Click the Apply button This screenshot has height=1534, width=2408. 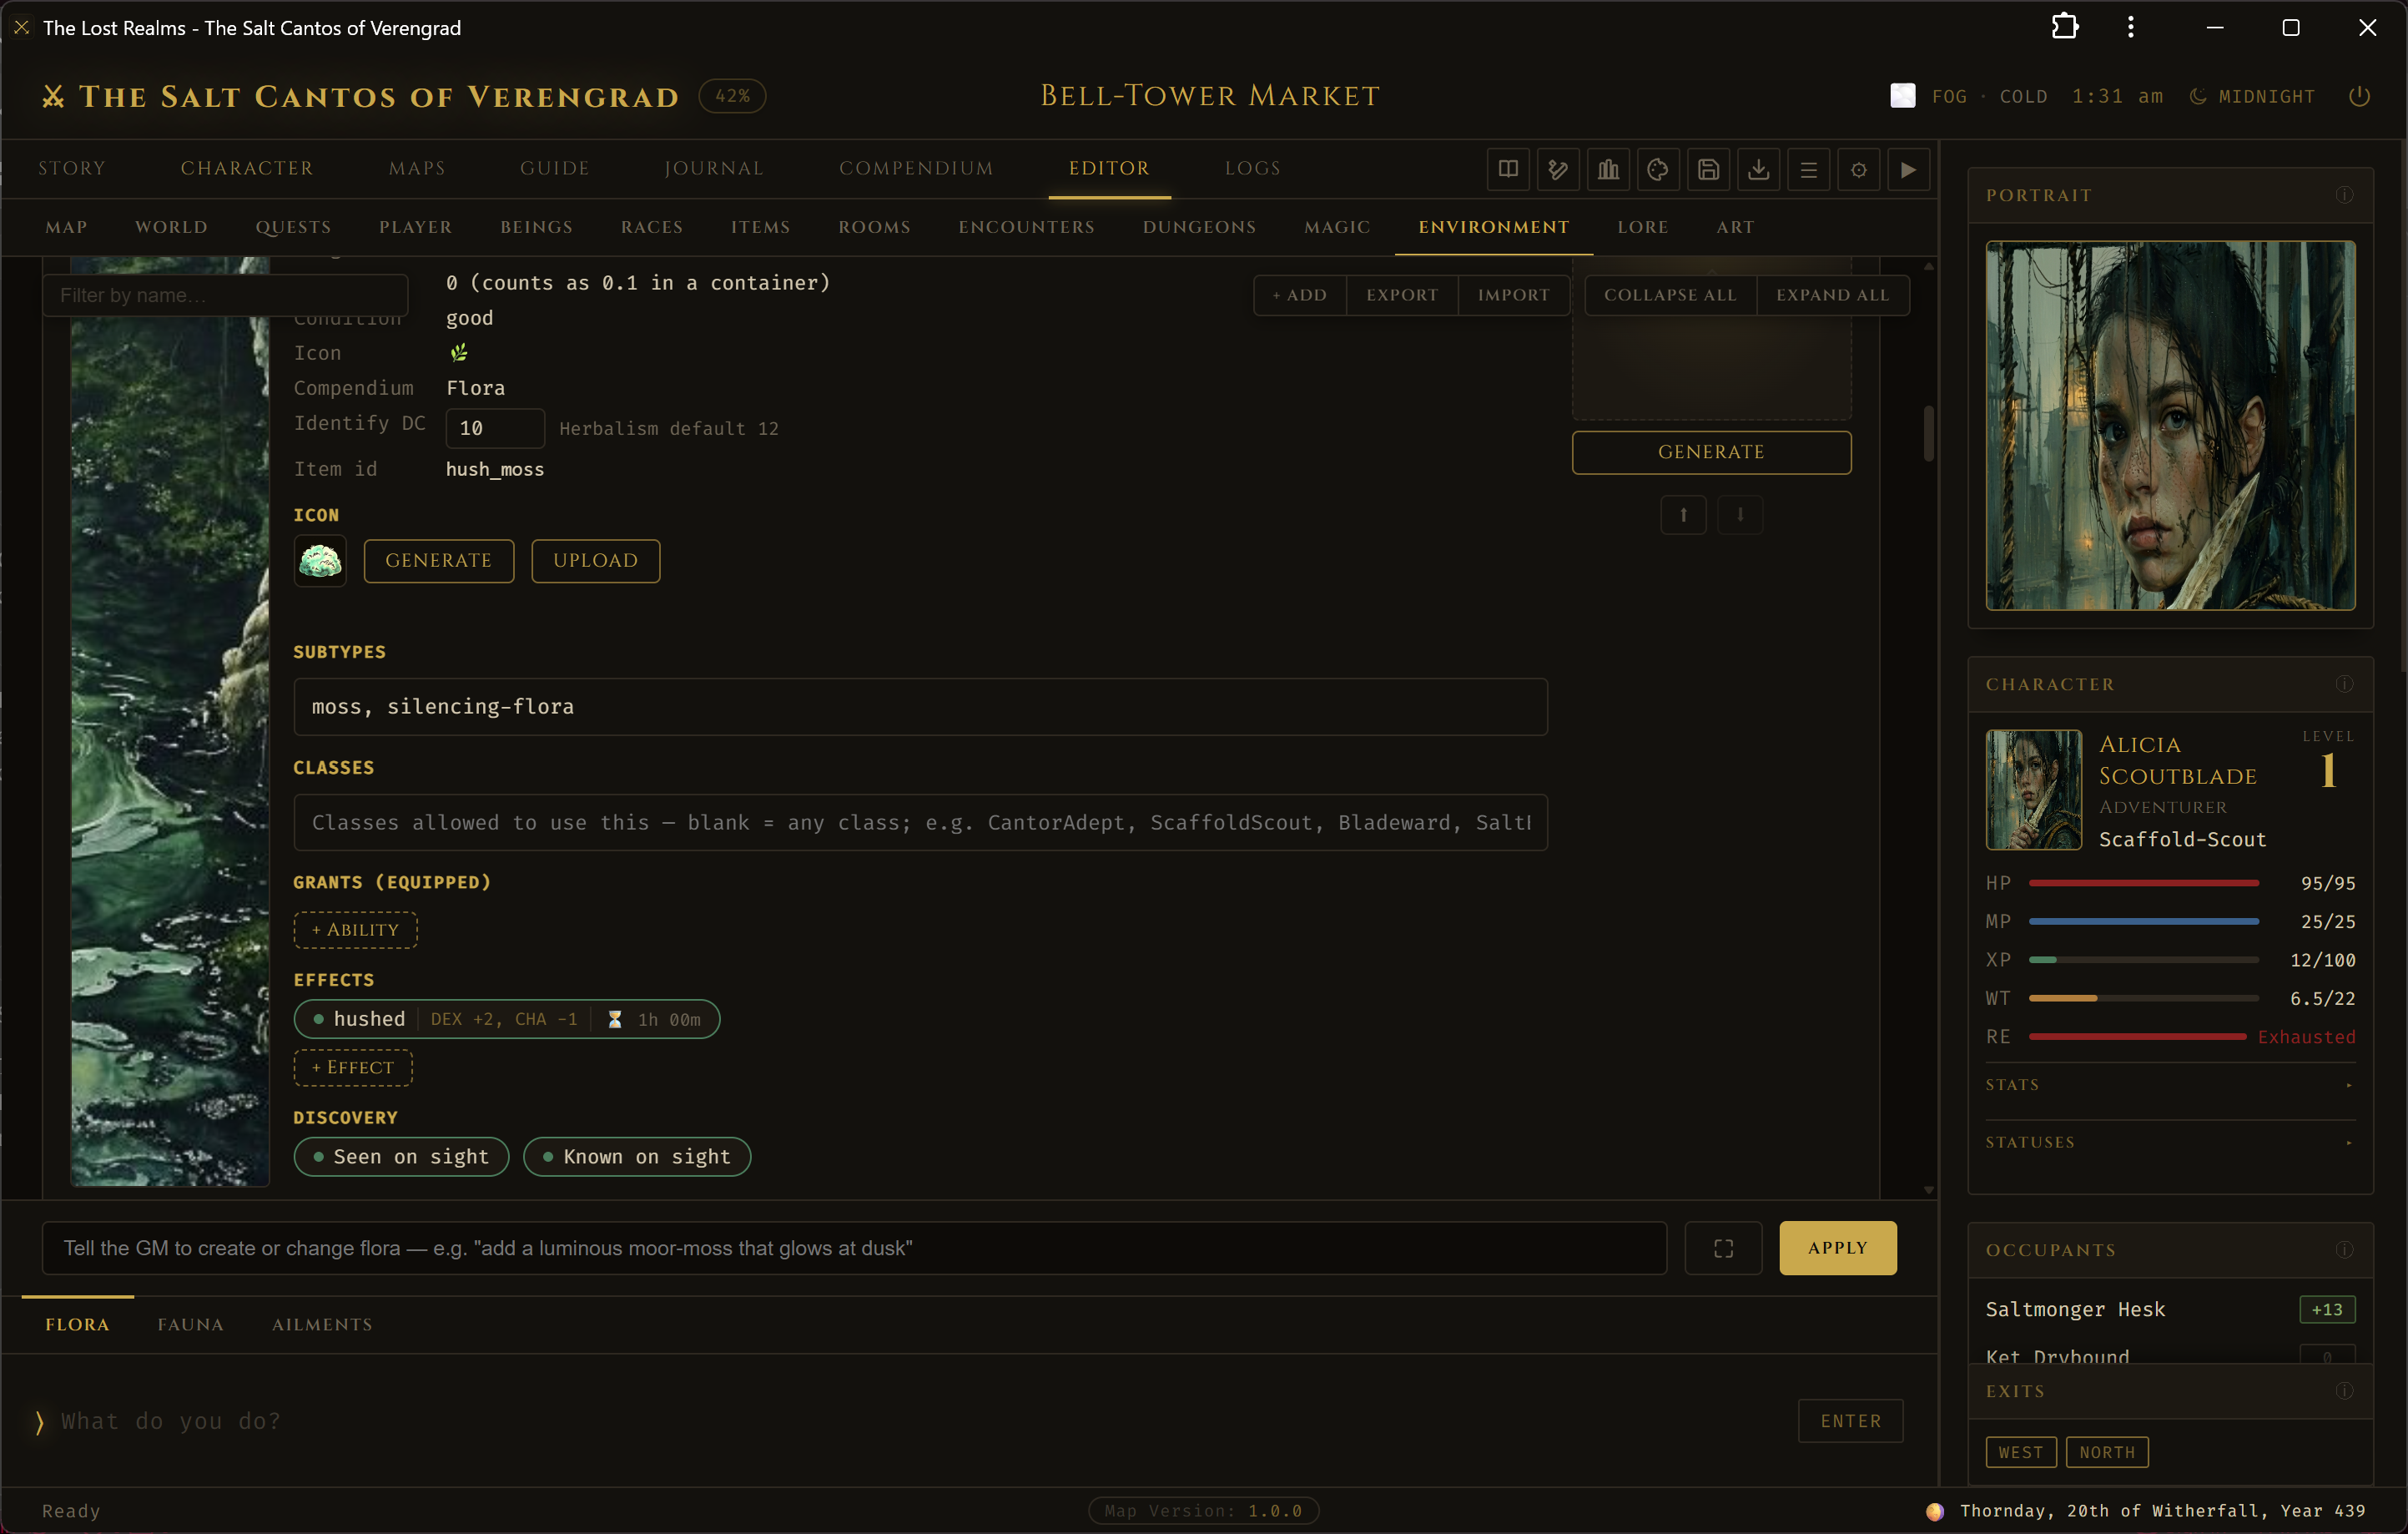(x=1837, y=1248)
